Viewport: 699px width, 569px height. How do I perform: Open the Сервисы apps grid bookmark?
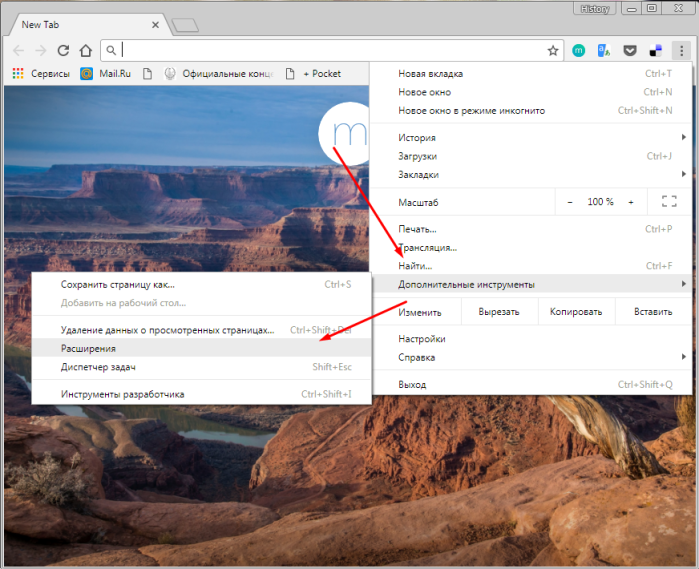(41, 74)
